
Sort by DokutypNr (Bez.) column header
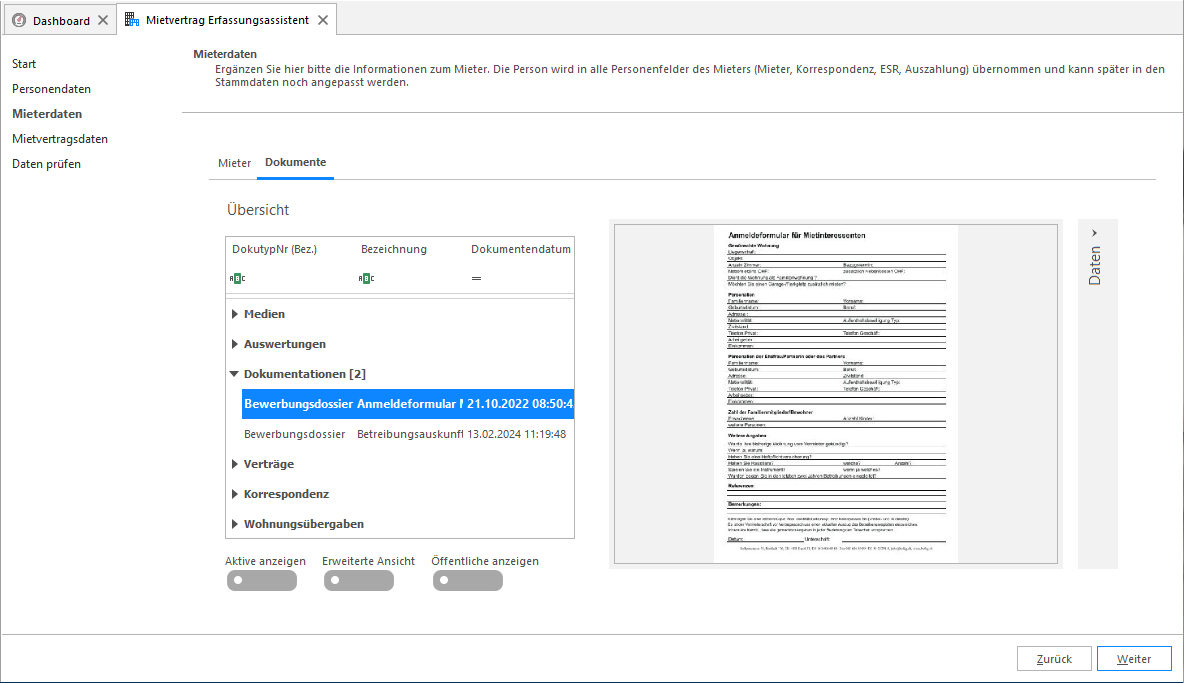(274, 249)
